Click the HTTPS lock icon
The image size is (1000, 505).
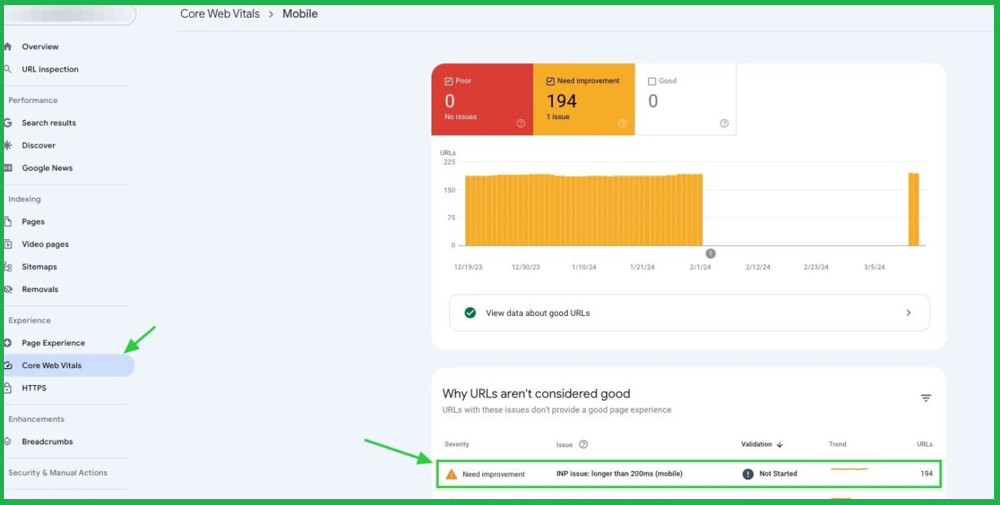click(x=8, y=388)
